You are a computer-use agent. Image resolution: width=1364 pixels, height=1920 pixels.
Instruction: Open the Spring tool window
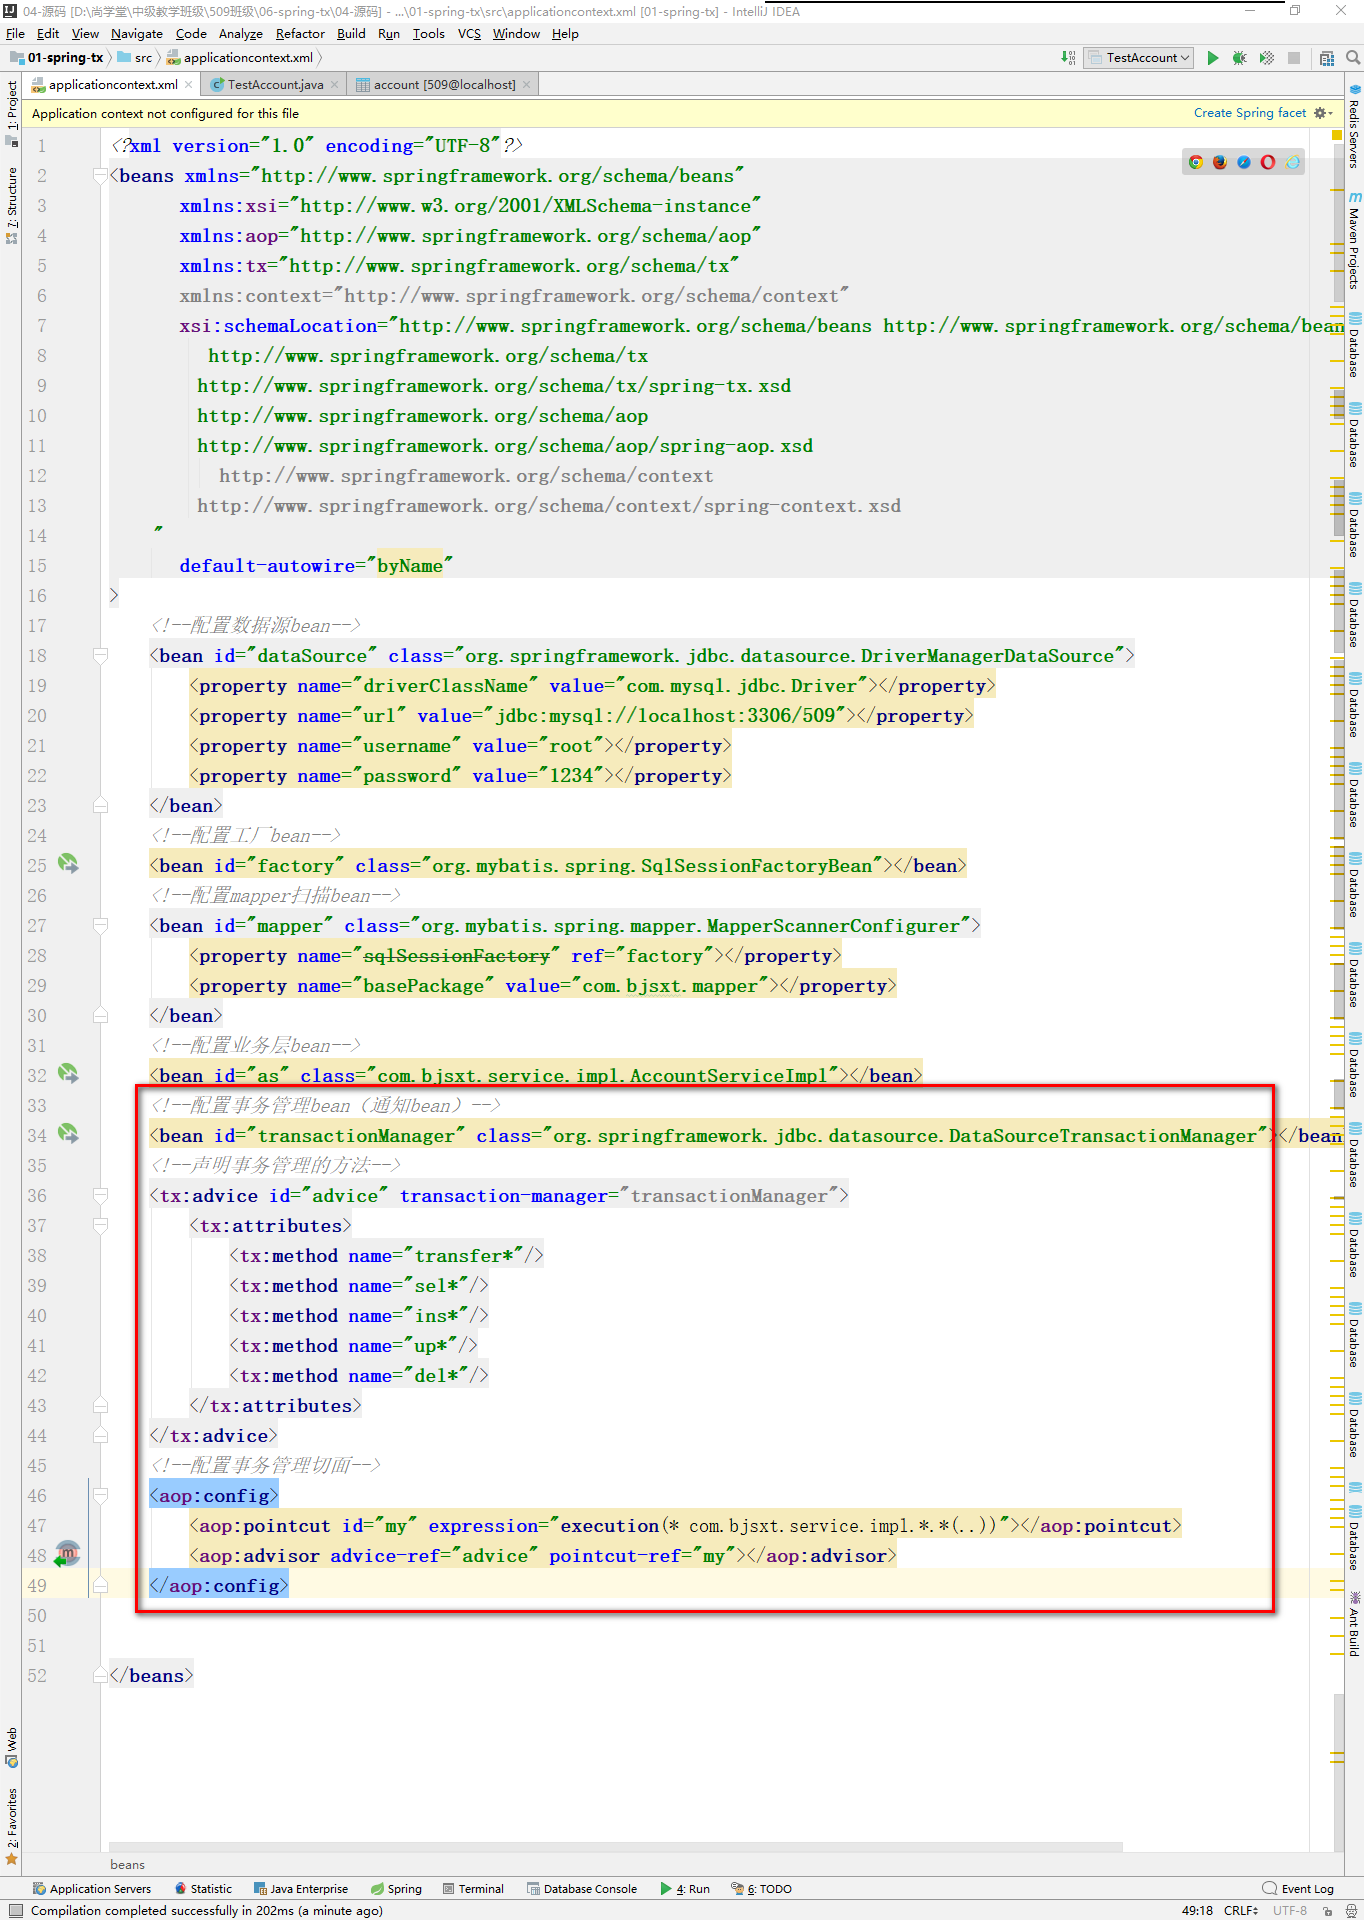[x=396, y=1889]
